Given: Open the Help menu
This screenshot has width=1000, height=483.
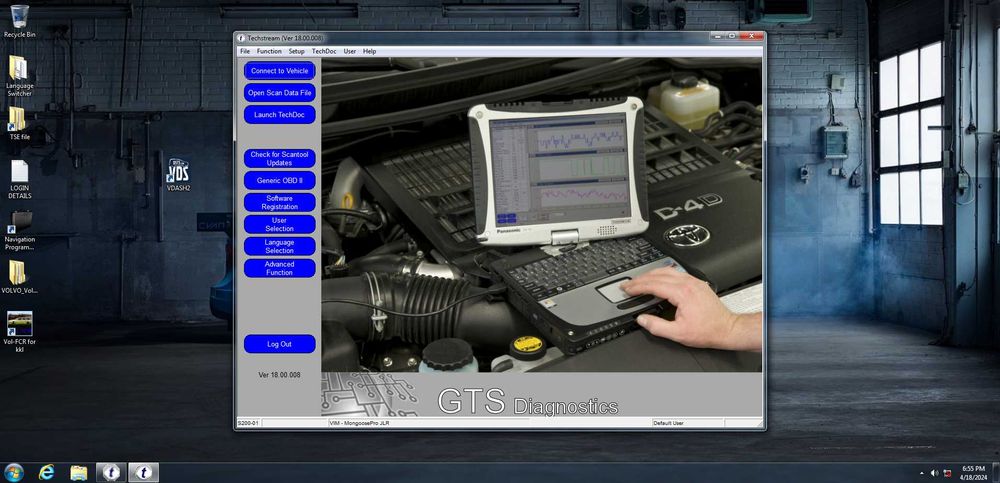Looking at the screenshot, I should point(370,51).
